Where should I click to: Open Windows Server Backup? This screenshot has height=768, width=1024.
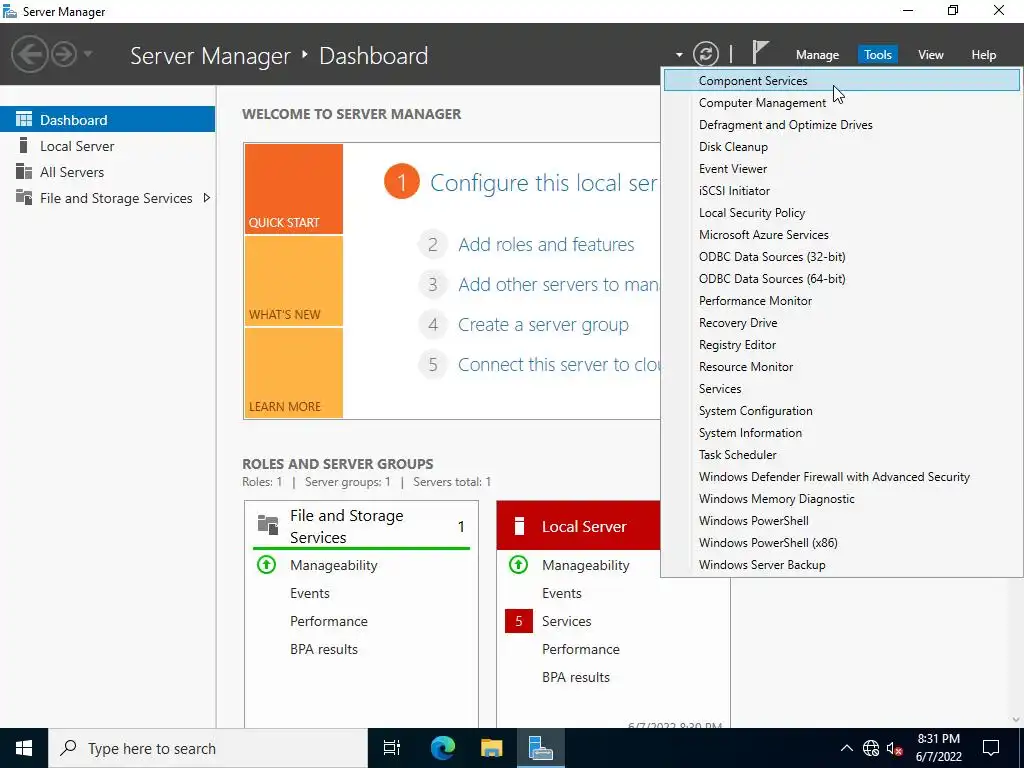pyautogui.click(x=841, y=565)
